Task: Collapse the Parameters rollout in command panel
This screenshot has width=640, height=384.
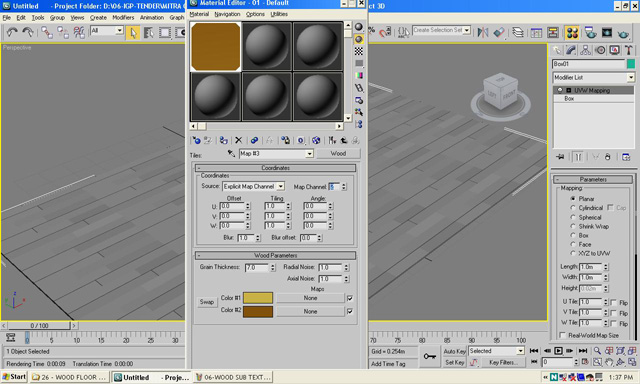Action: (593, 180)
